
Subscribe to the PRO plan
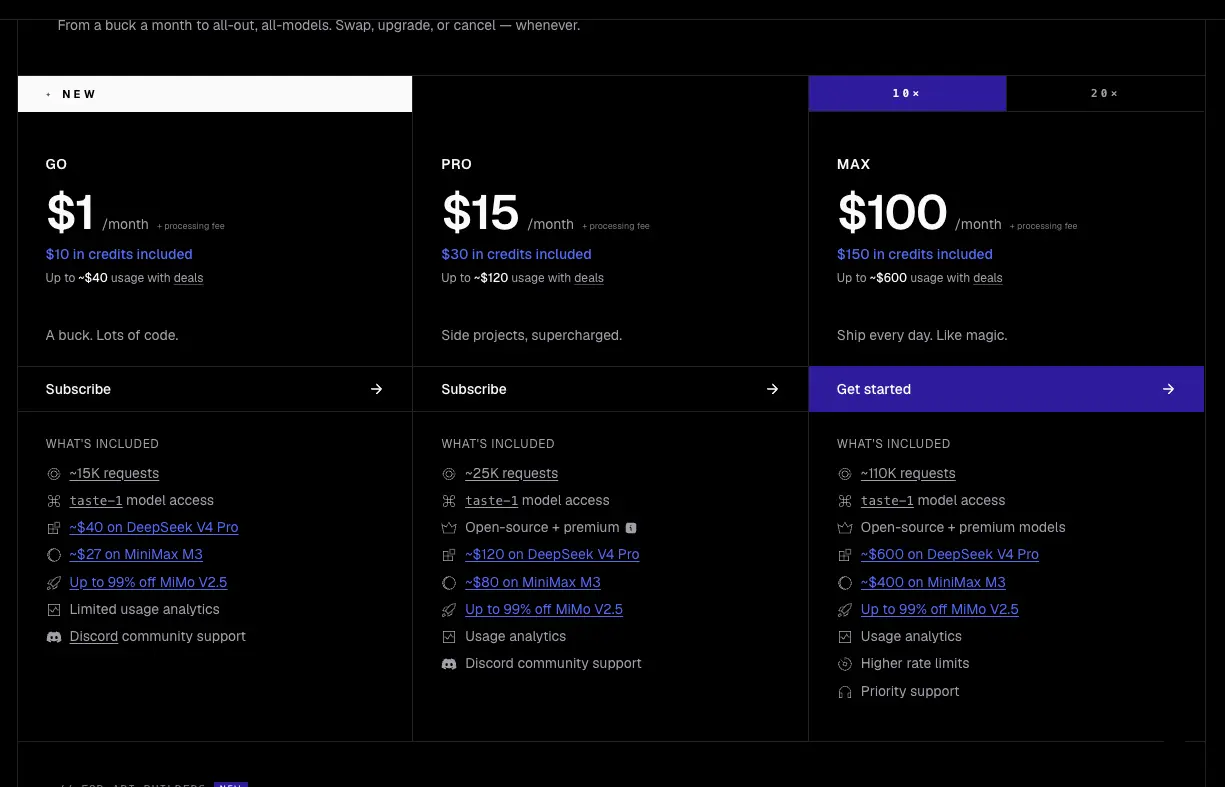tap(610, 389)
